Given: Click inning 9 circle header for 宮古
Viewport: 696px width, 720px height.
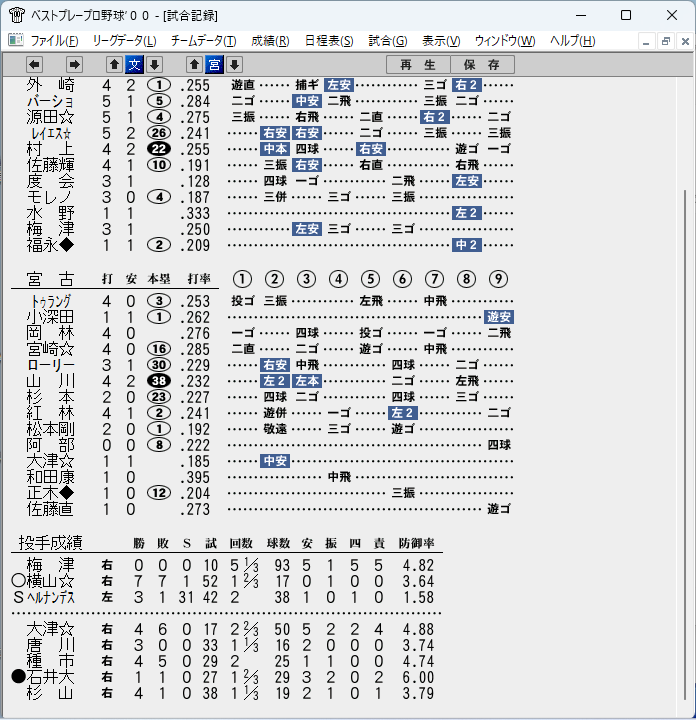Looking at the screenshot, I should [x=498, y=279].
